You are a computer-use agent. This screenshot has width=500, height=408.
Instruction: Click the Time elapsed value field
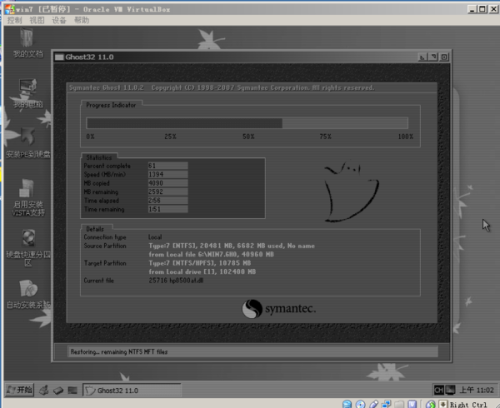(168, 200)
